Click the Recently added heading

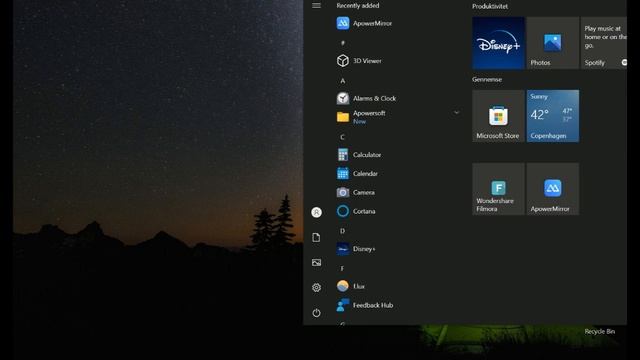358,5
